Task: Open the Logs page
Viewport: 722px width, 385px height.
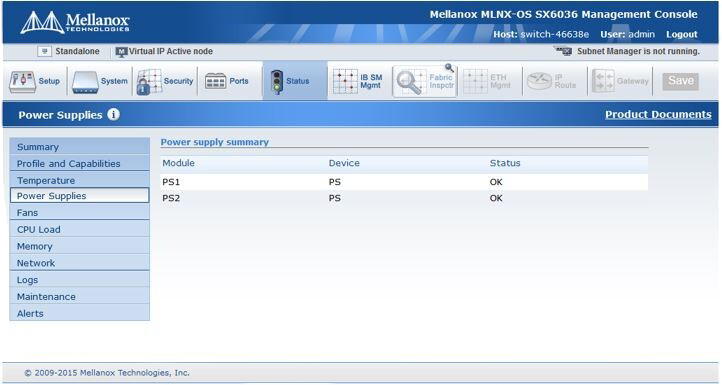Action: click(80, 280)
